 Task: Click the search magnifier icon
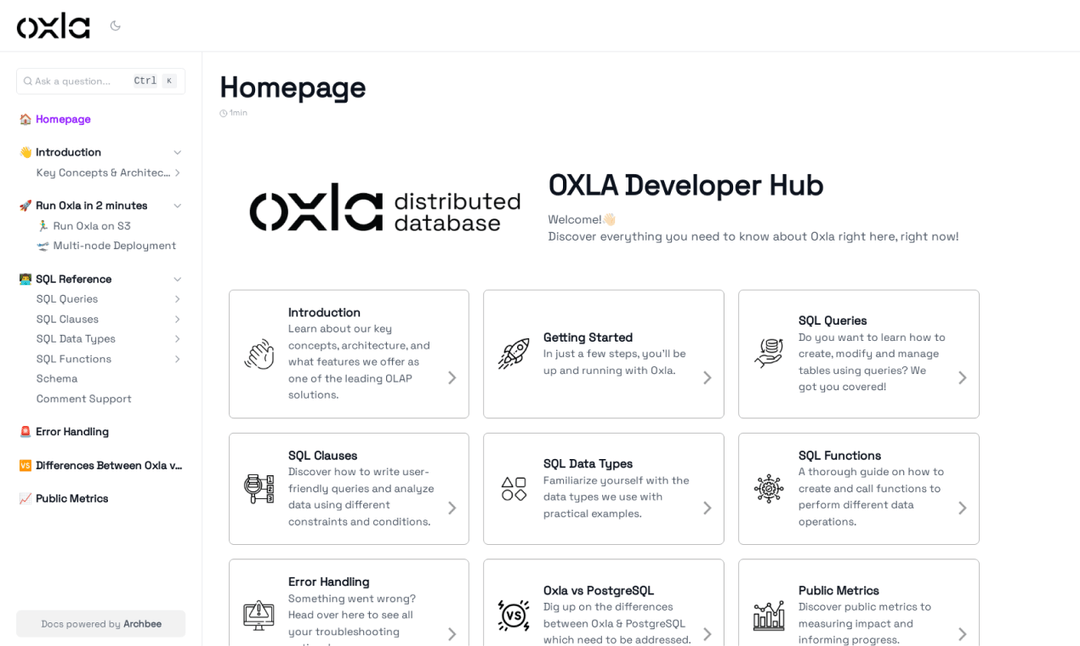28,81
